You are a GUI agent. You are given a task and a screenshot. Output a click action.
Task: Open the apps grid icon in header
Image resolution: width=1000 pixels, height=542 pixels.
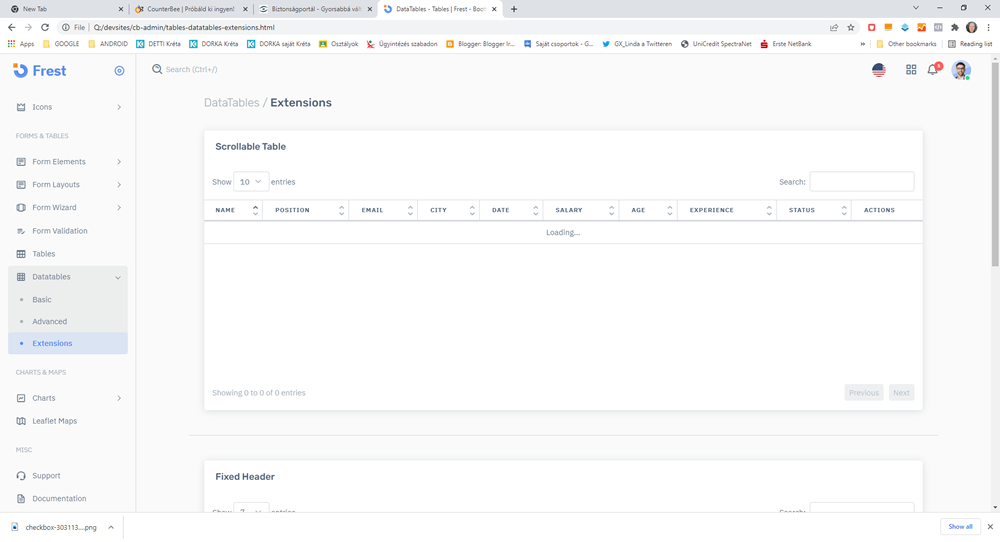coord(911,70)
